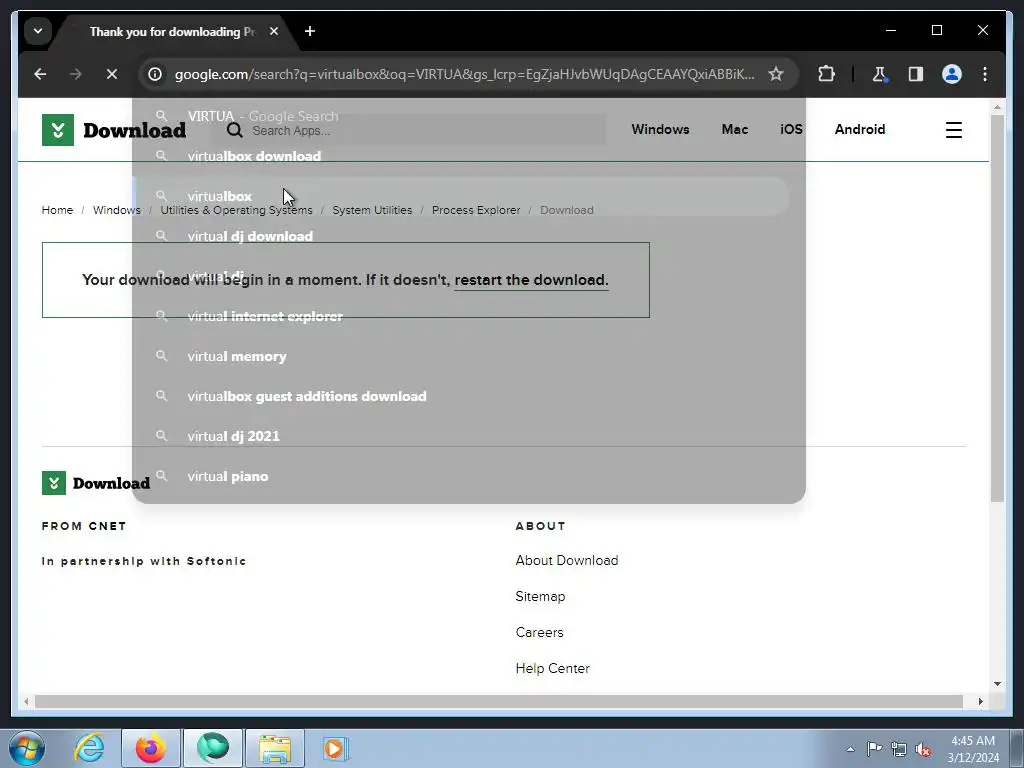Screen dimensions: 1024x768
Task: Choose the highlighted 'virtualbox' suggestion
Action: click(x=460, y=196)
